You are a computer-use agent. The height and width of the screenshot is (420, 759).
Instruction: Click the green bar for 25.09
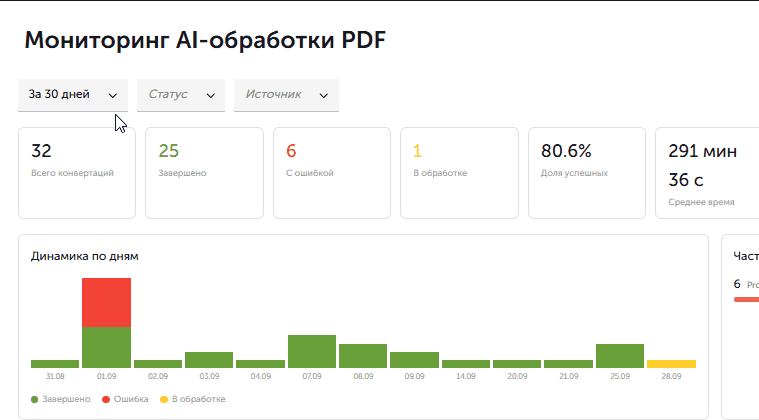pos(620,356)
